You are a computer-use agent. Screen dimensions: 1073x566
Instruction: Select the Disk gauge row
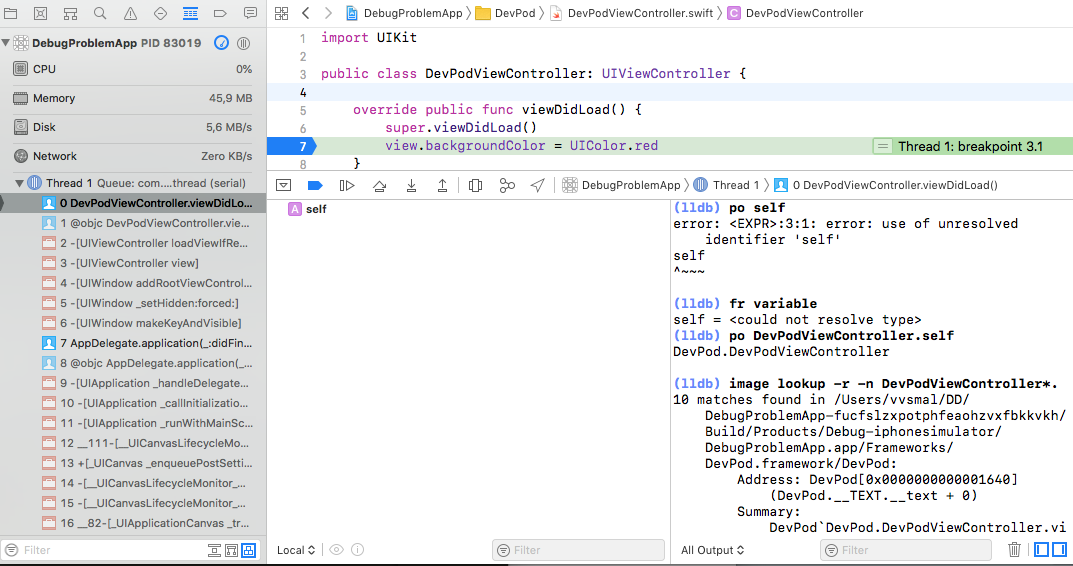pyautogui.click(x=133, y=127)
